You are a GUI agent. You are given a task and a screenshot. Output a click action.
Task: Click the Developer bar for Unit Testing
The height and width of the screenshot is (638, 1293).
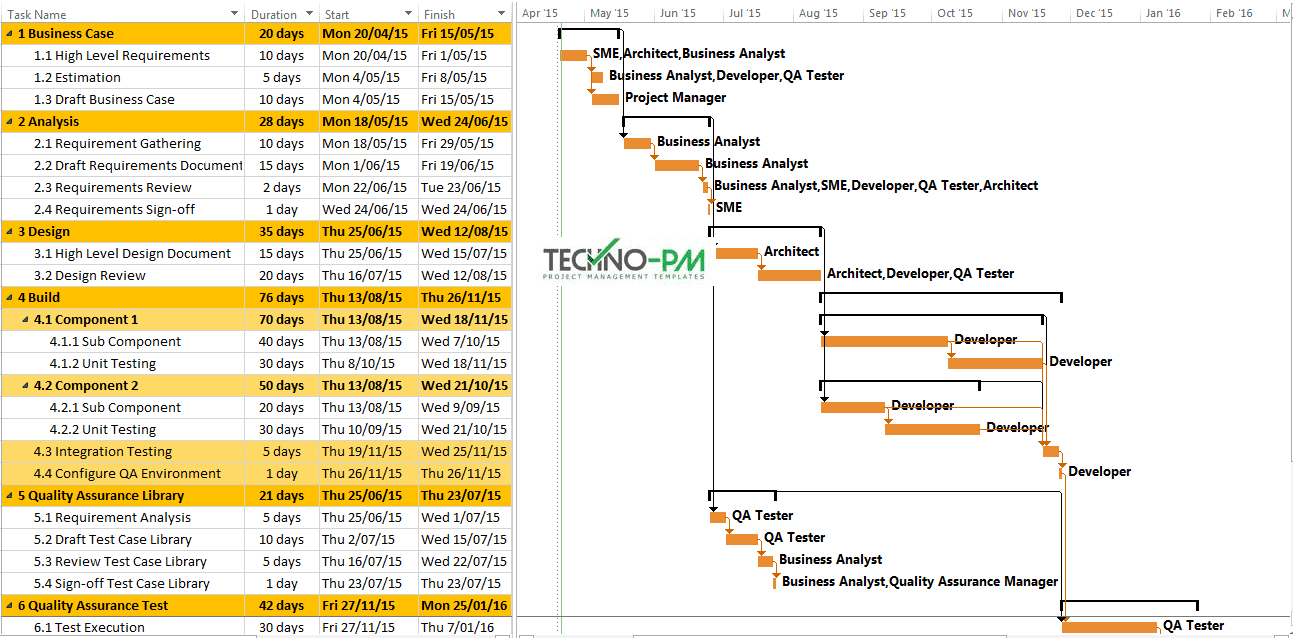tap(995, 362)
